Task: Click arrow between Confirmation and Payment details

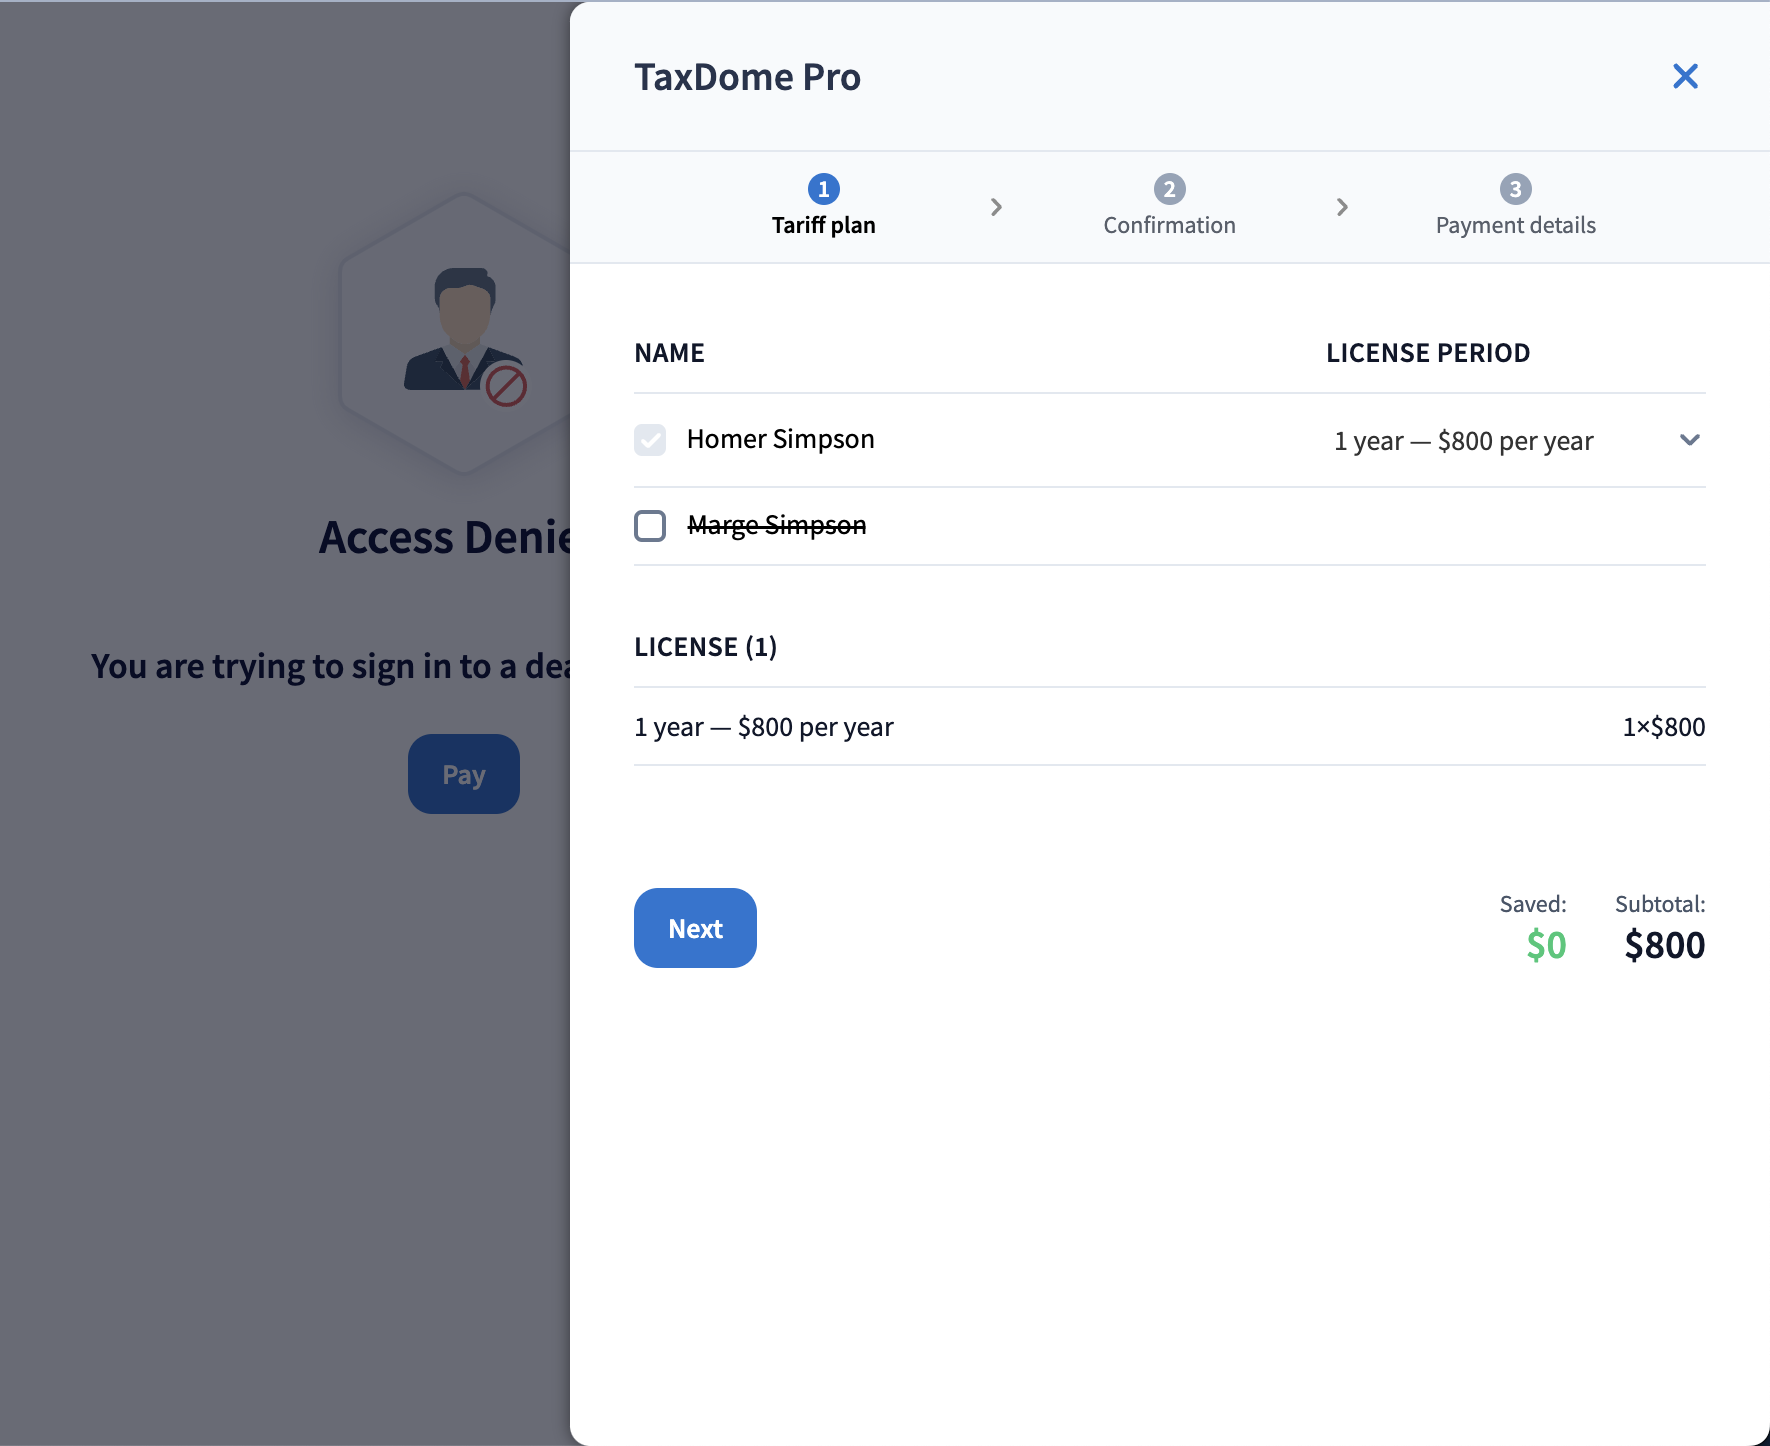Action: (x=1342, y=207)
